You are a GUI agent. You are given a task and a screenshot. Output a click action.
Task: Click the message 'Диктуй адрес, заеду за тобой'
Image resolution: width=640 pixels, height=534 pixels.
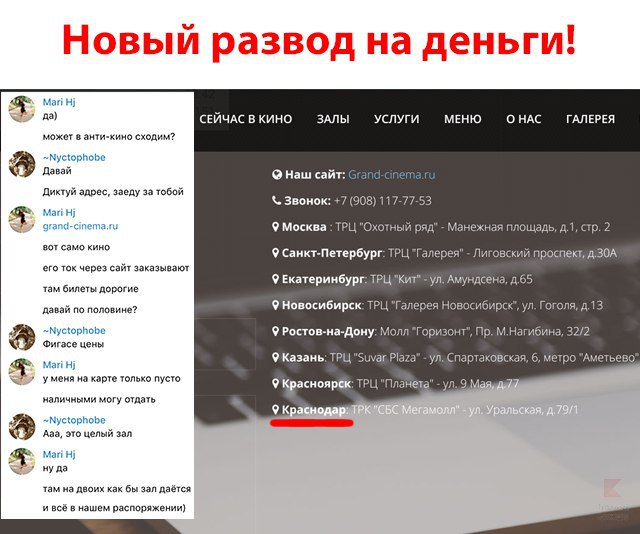pos(113,191)
